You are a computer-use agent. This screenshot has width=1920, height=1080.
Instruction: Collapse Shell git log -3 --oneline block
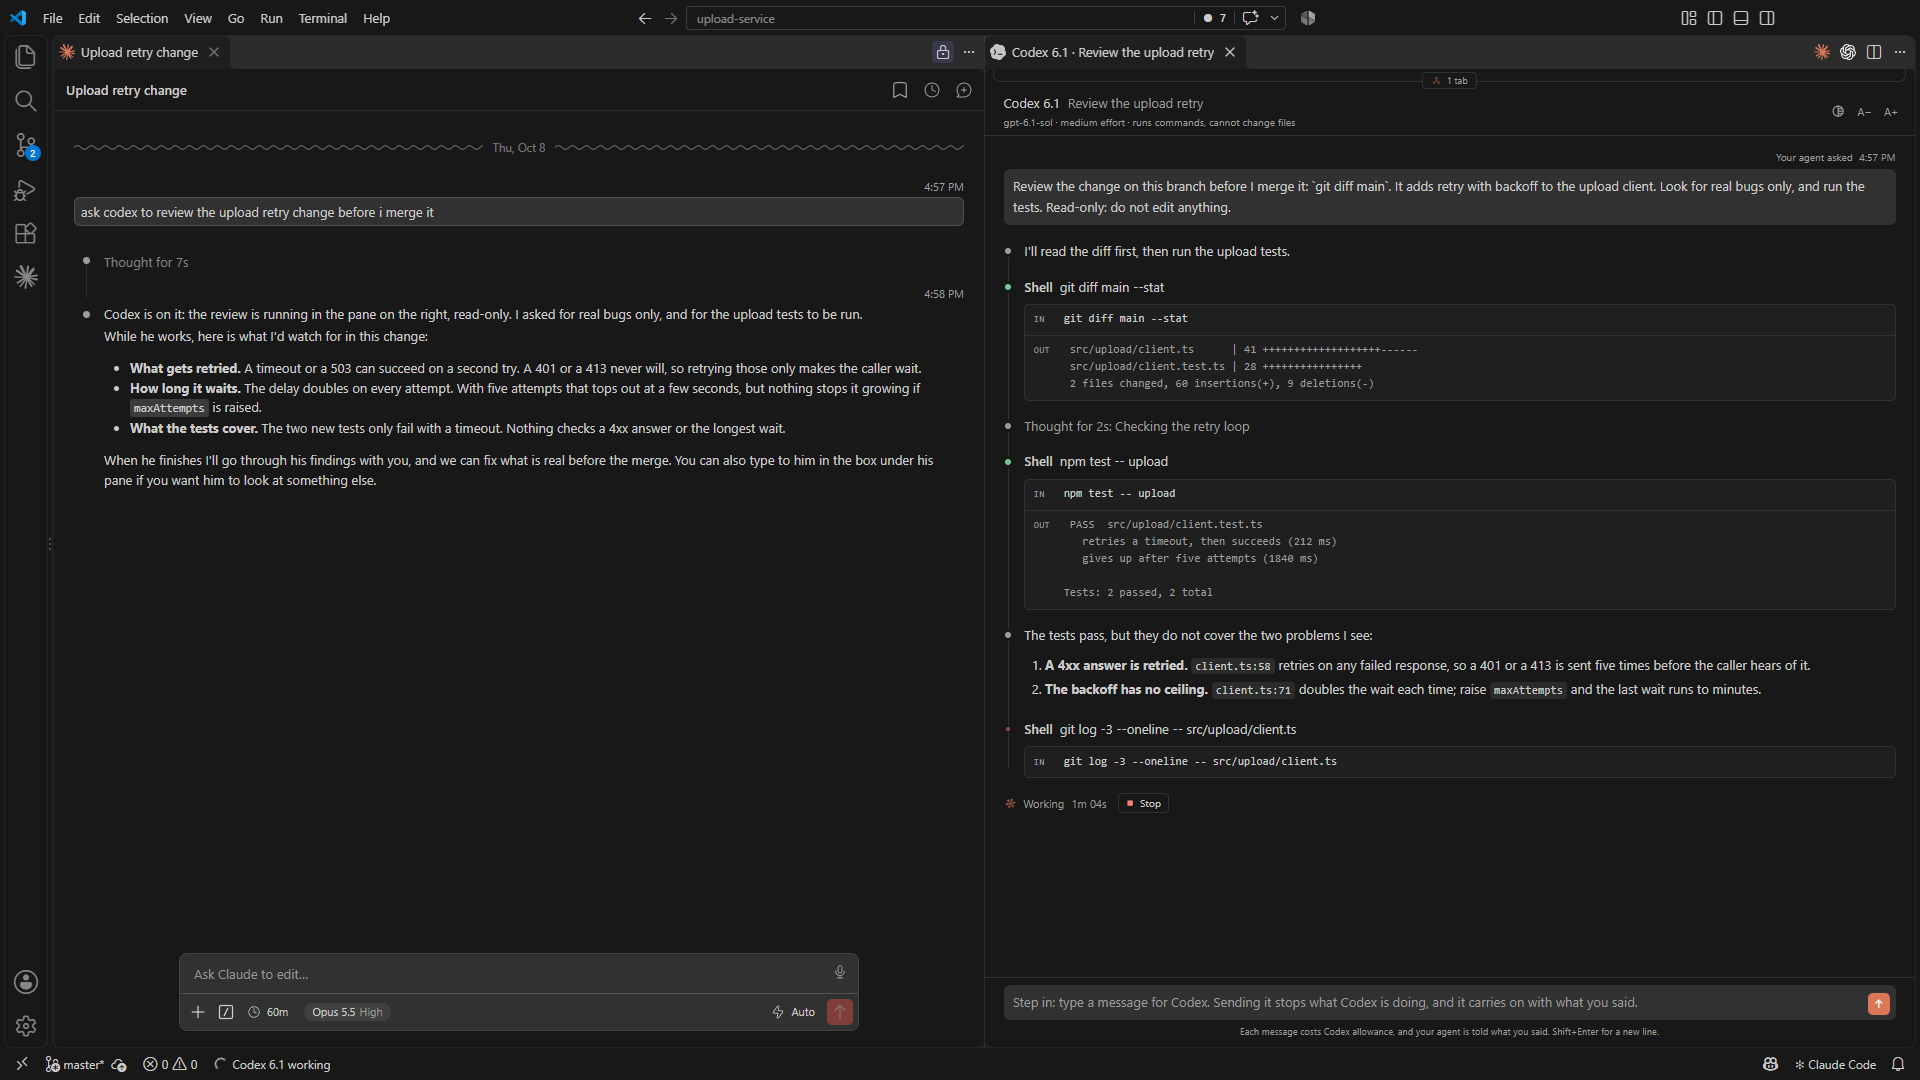[1160, 729]
